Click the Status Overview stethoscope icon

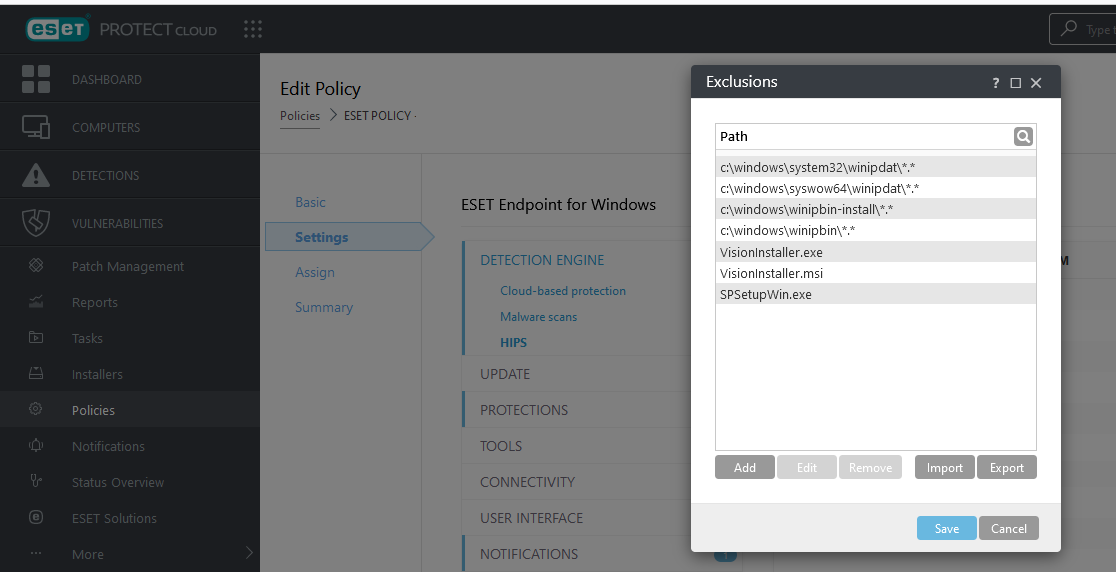[36, 481]
